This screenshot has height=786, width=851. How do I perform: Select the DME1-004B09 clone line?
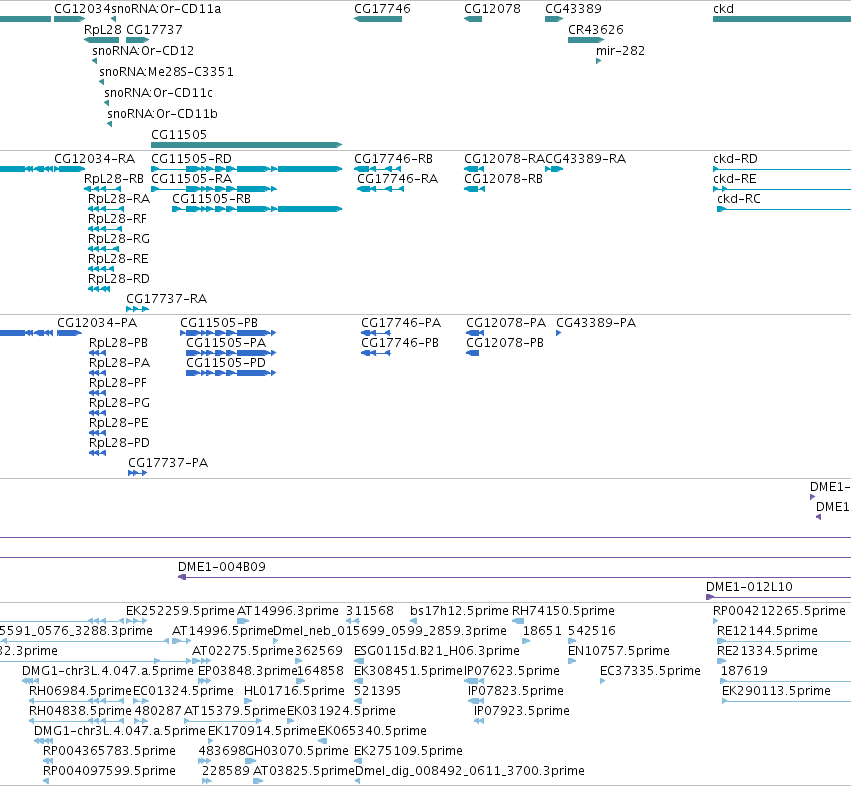click(515, 577)
